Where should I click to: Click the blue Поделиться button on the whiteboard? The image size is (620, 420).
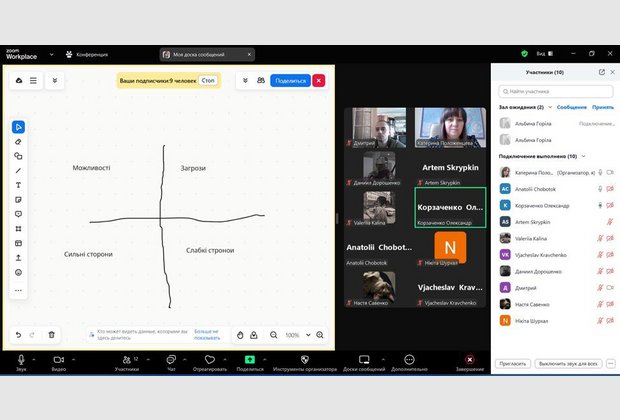coord(291,81)
